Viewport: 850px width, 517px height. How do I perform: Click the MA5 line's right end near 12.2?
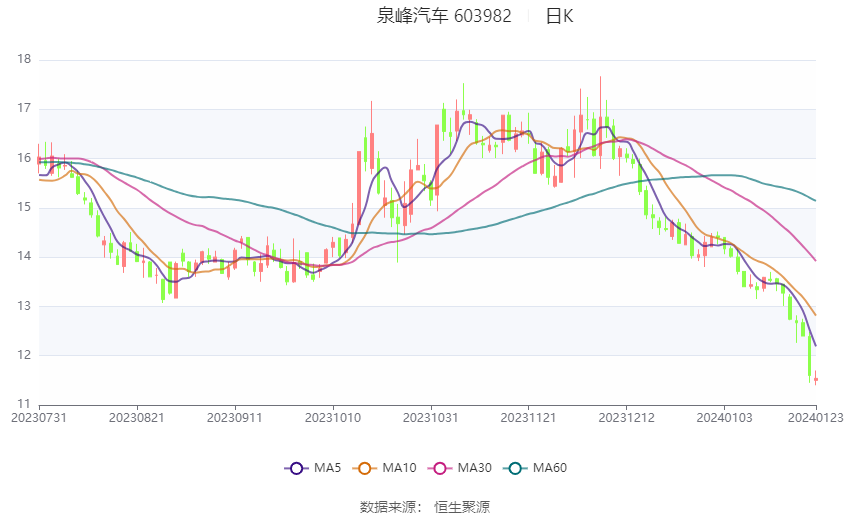pos(815,345)
